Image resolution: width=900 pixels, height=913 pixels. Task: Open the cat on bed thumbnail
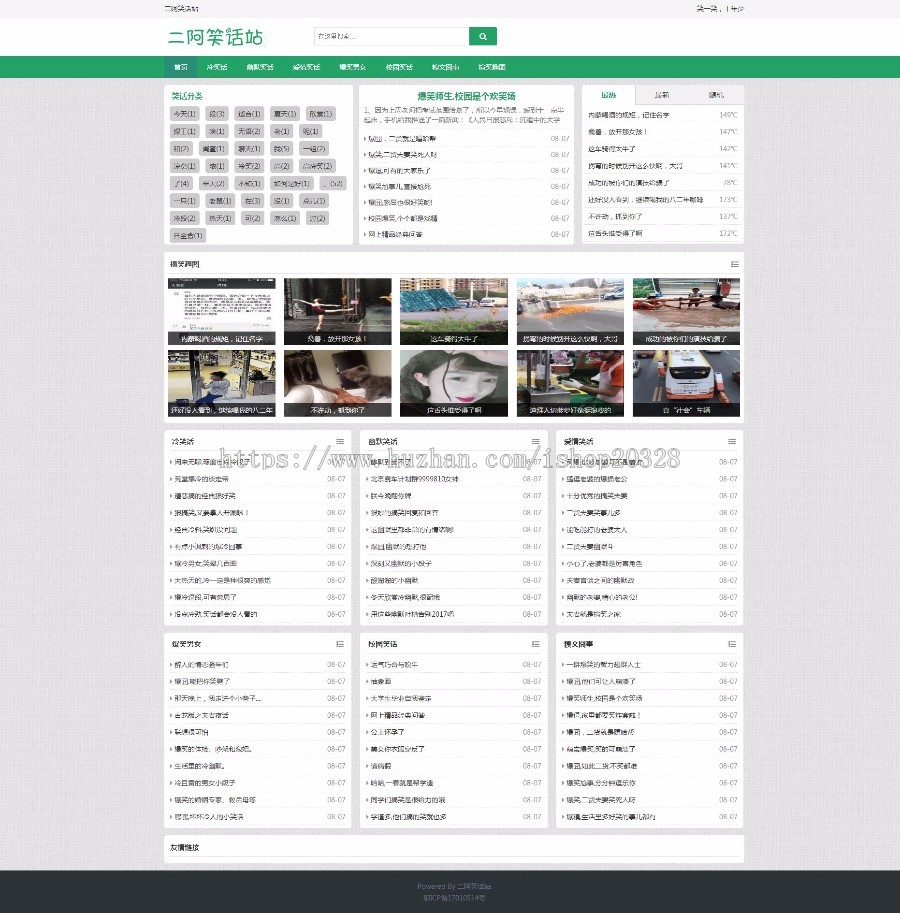pyautogui.click(x=338, y=383)
